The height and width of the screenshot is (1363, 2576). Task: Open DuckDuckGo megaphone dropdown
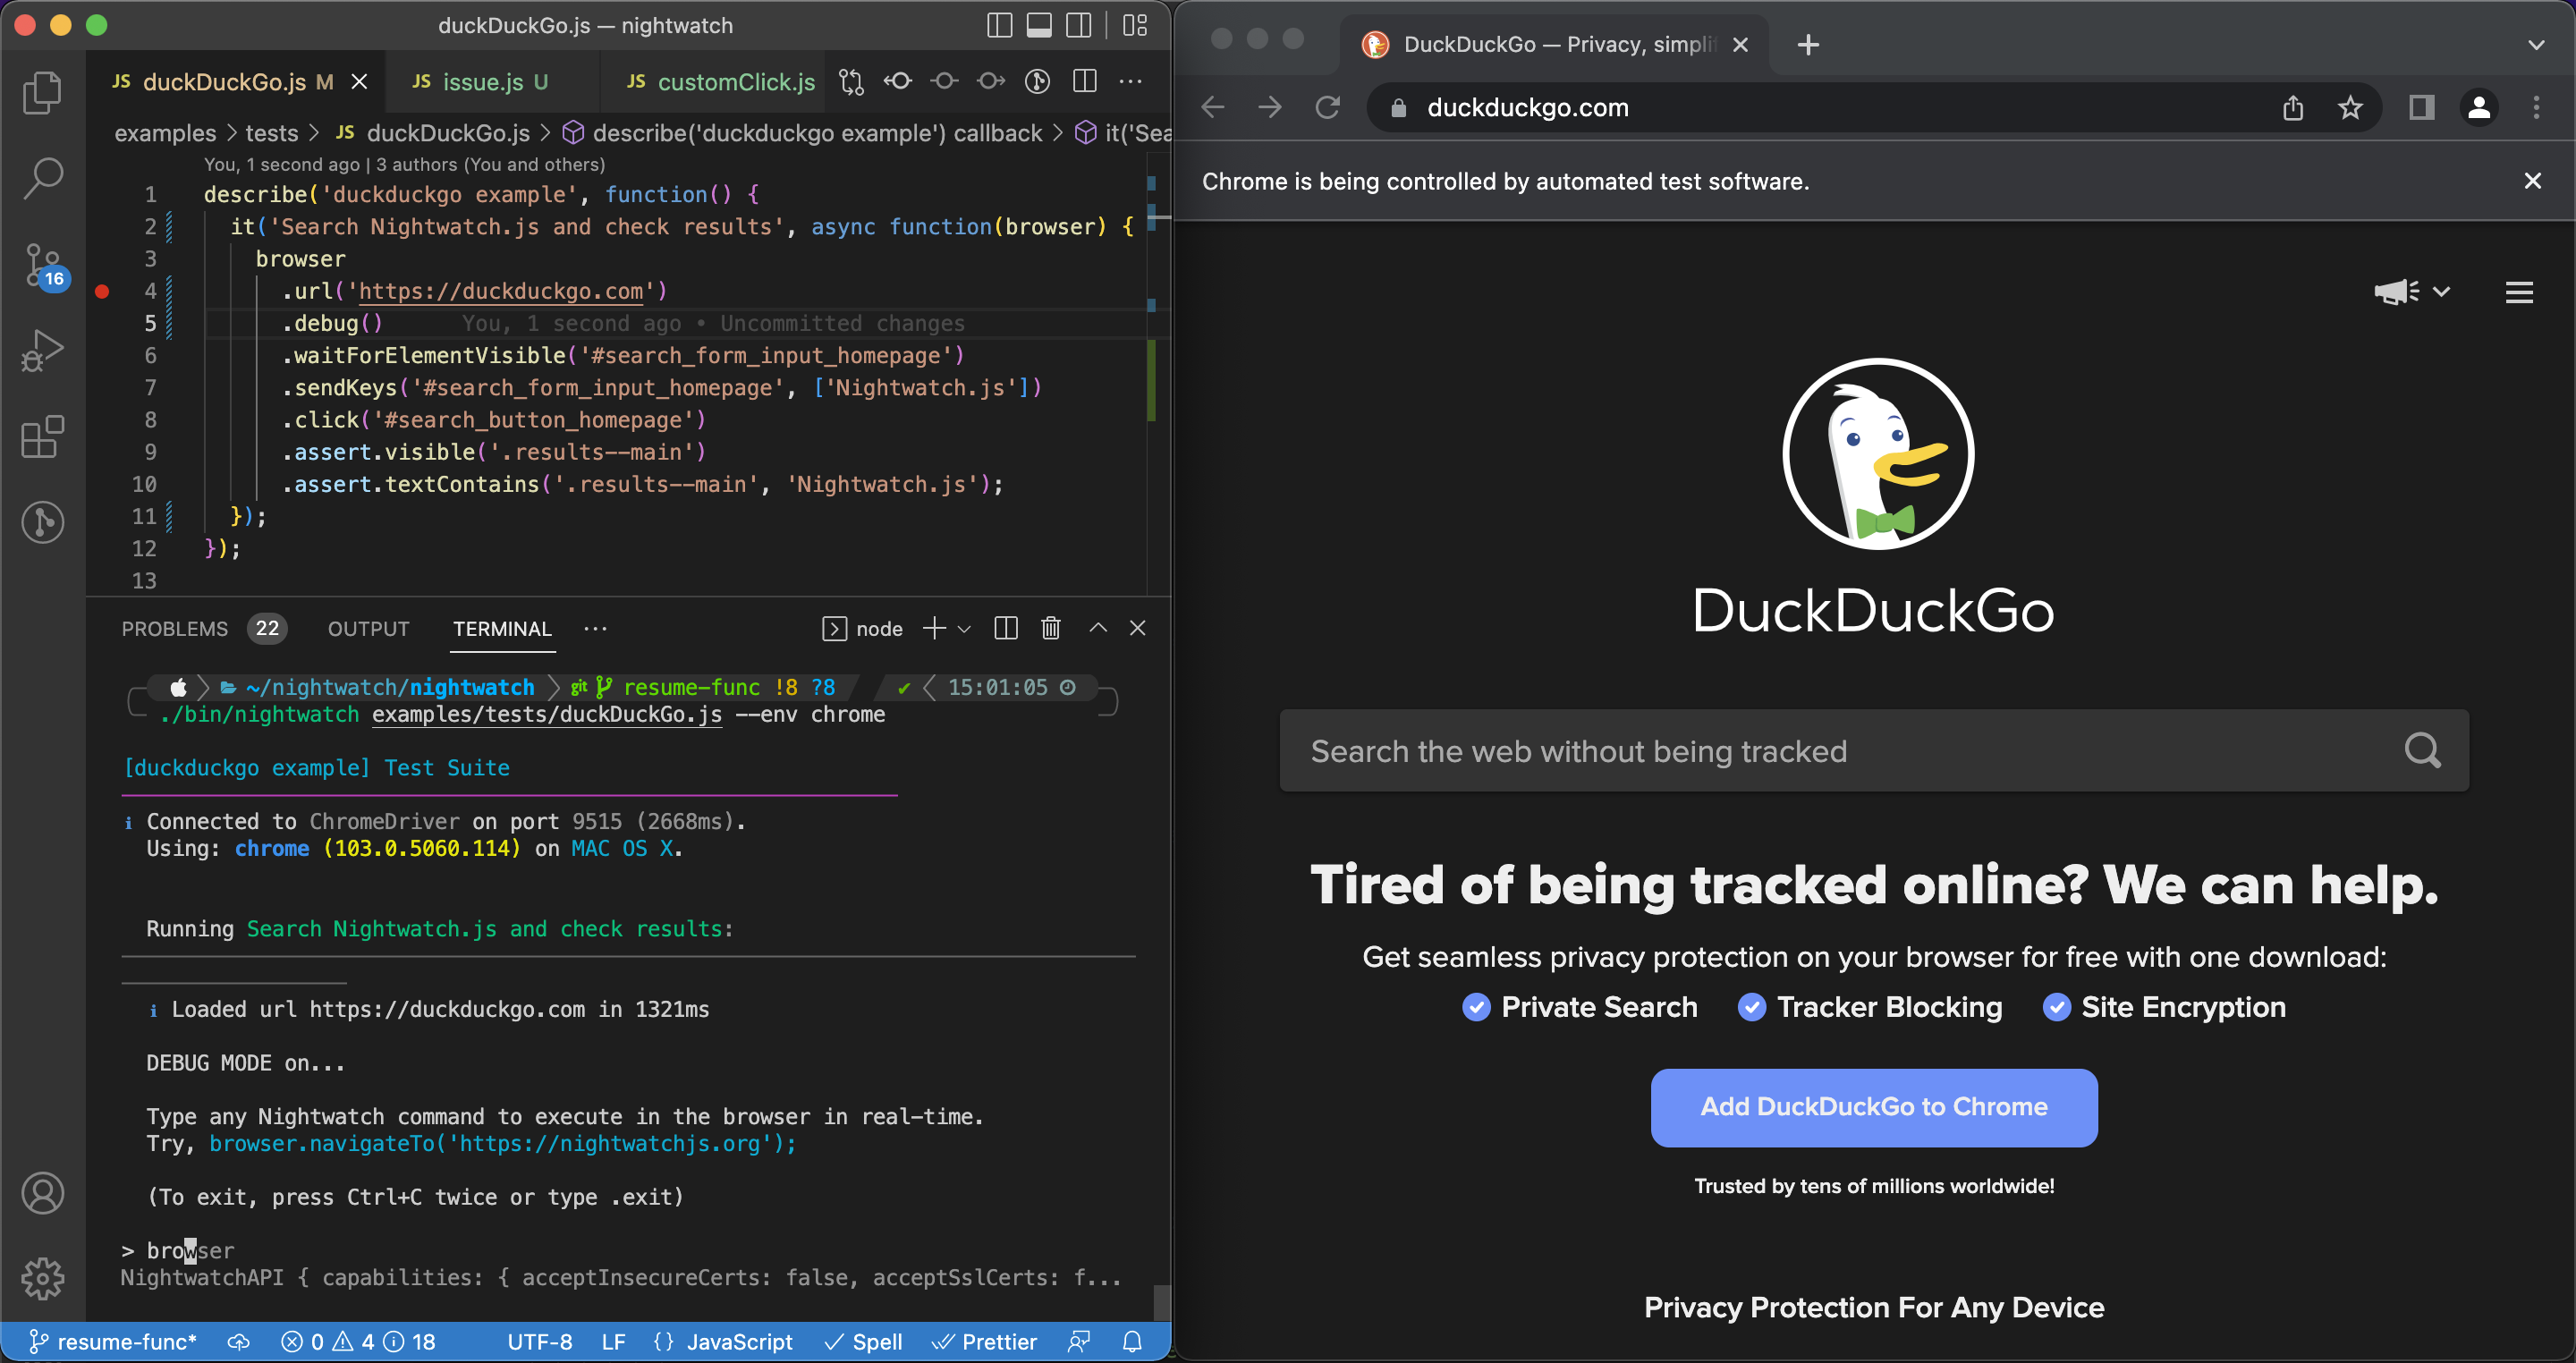click(2412, 291)
